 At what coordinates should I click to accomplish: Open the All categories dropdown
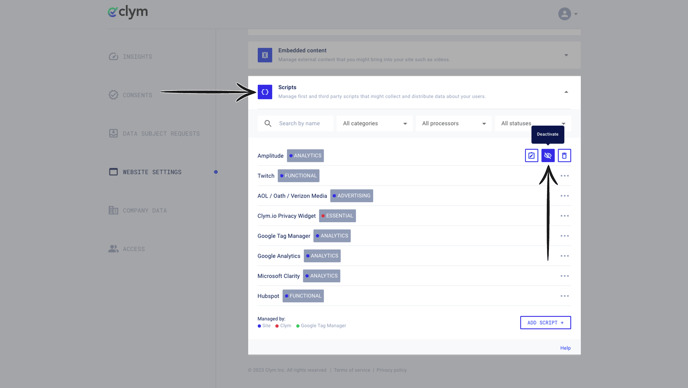(x=374, y=123)
